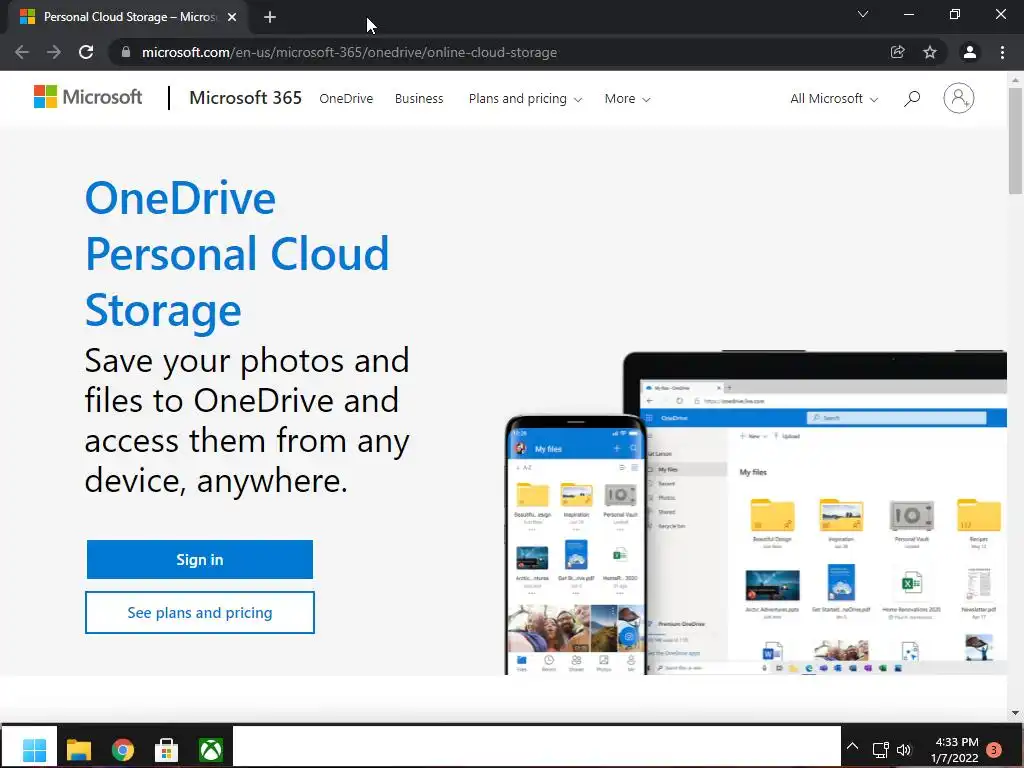Viewport: 1024px width, 768px height.
Task: Click the Chrome taskbar icon
Action: [x=122, y=750]
